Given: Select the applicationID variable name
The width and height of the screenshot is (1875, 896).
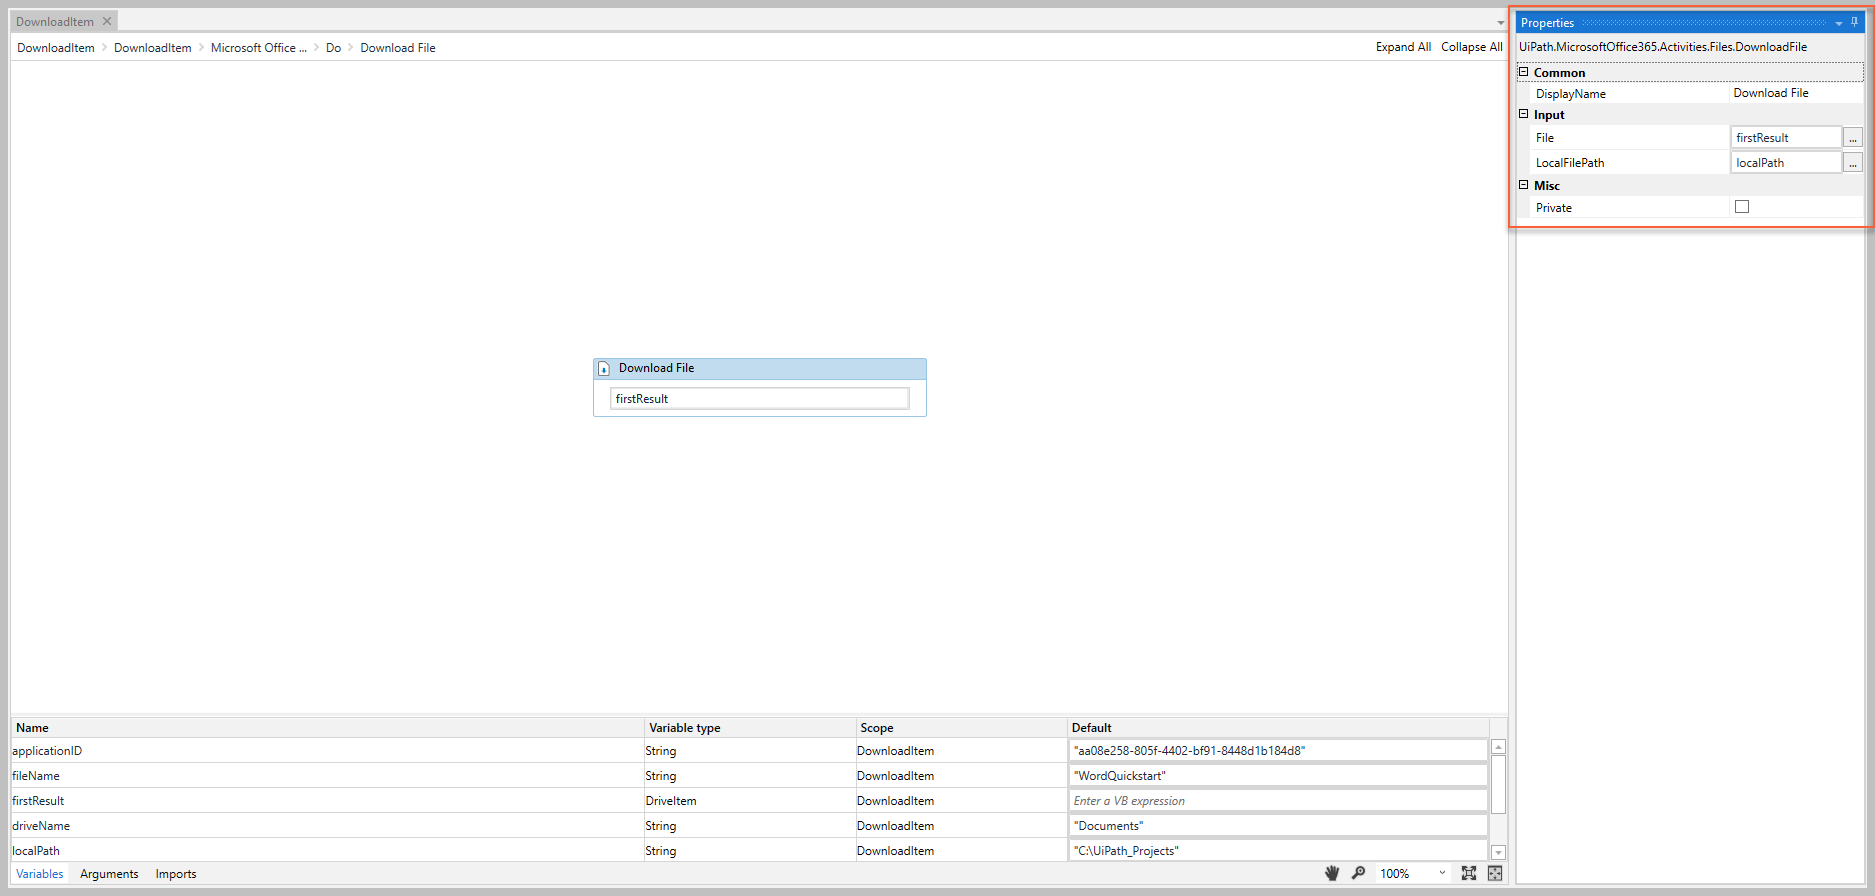Looking at the screenshot, I should pyautogui.click(x=47, y=751).
